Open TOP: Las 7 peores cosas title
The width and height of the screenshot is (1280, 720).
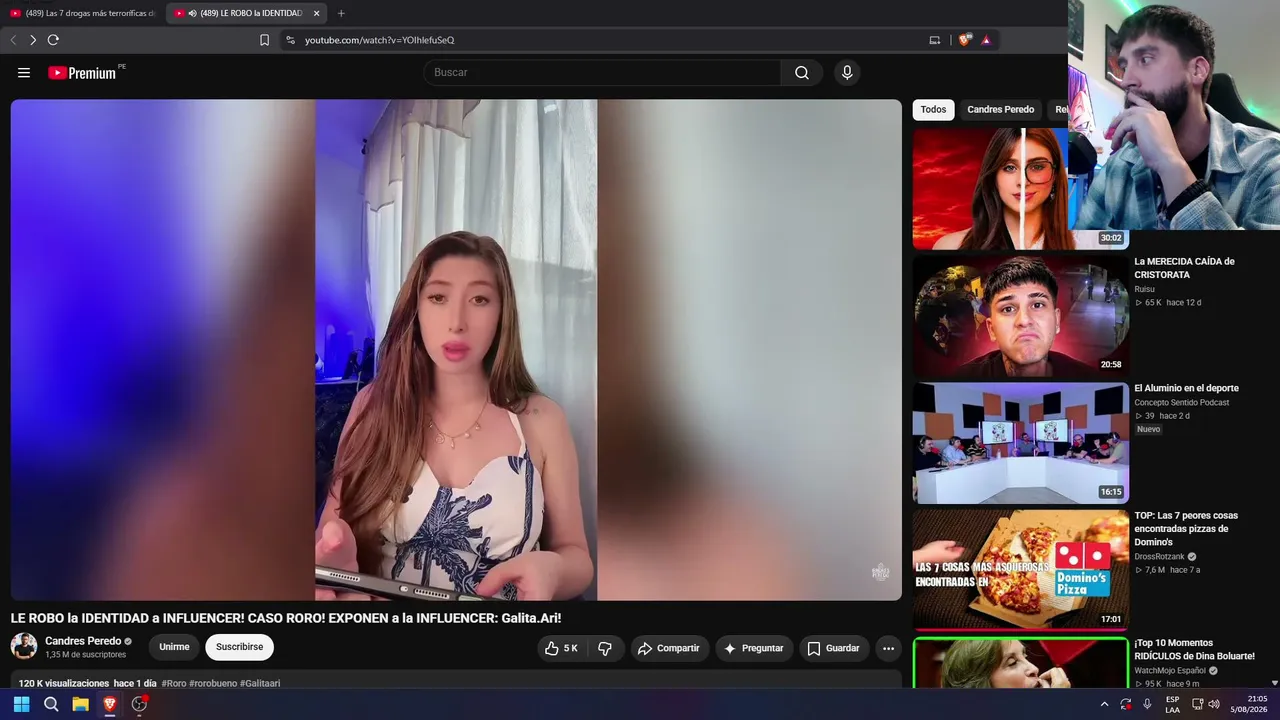coord(1186,529)
